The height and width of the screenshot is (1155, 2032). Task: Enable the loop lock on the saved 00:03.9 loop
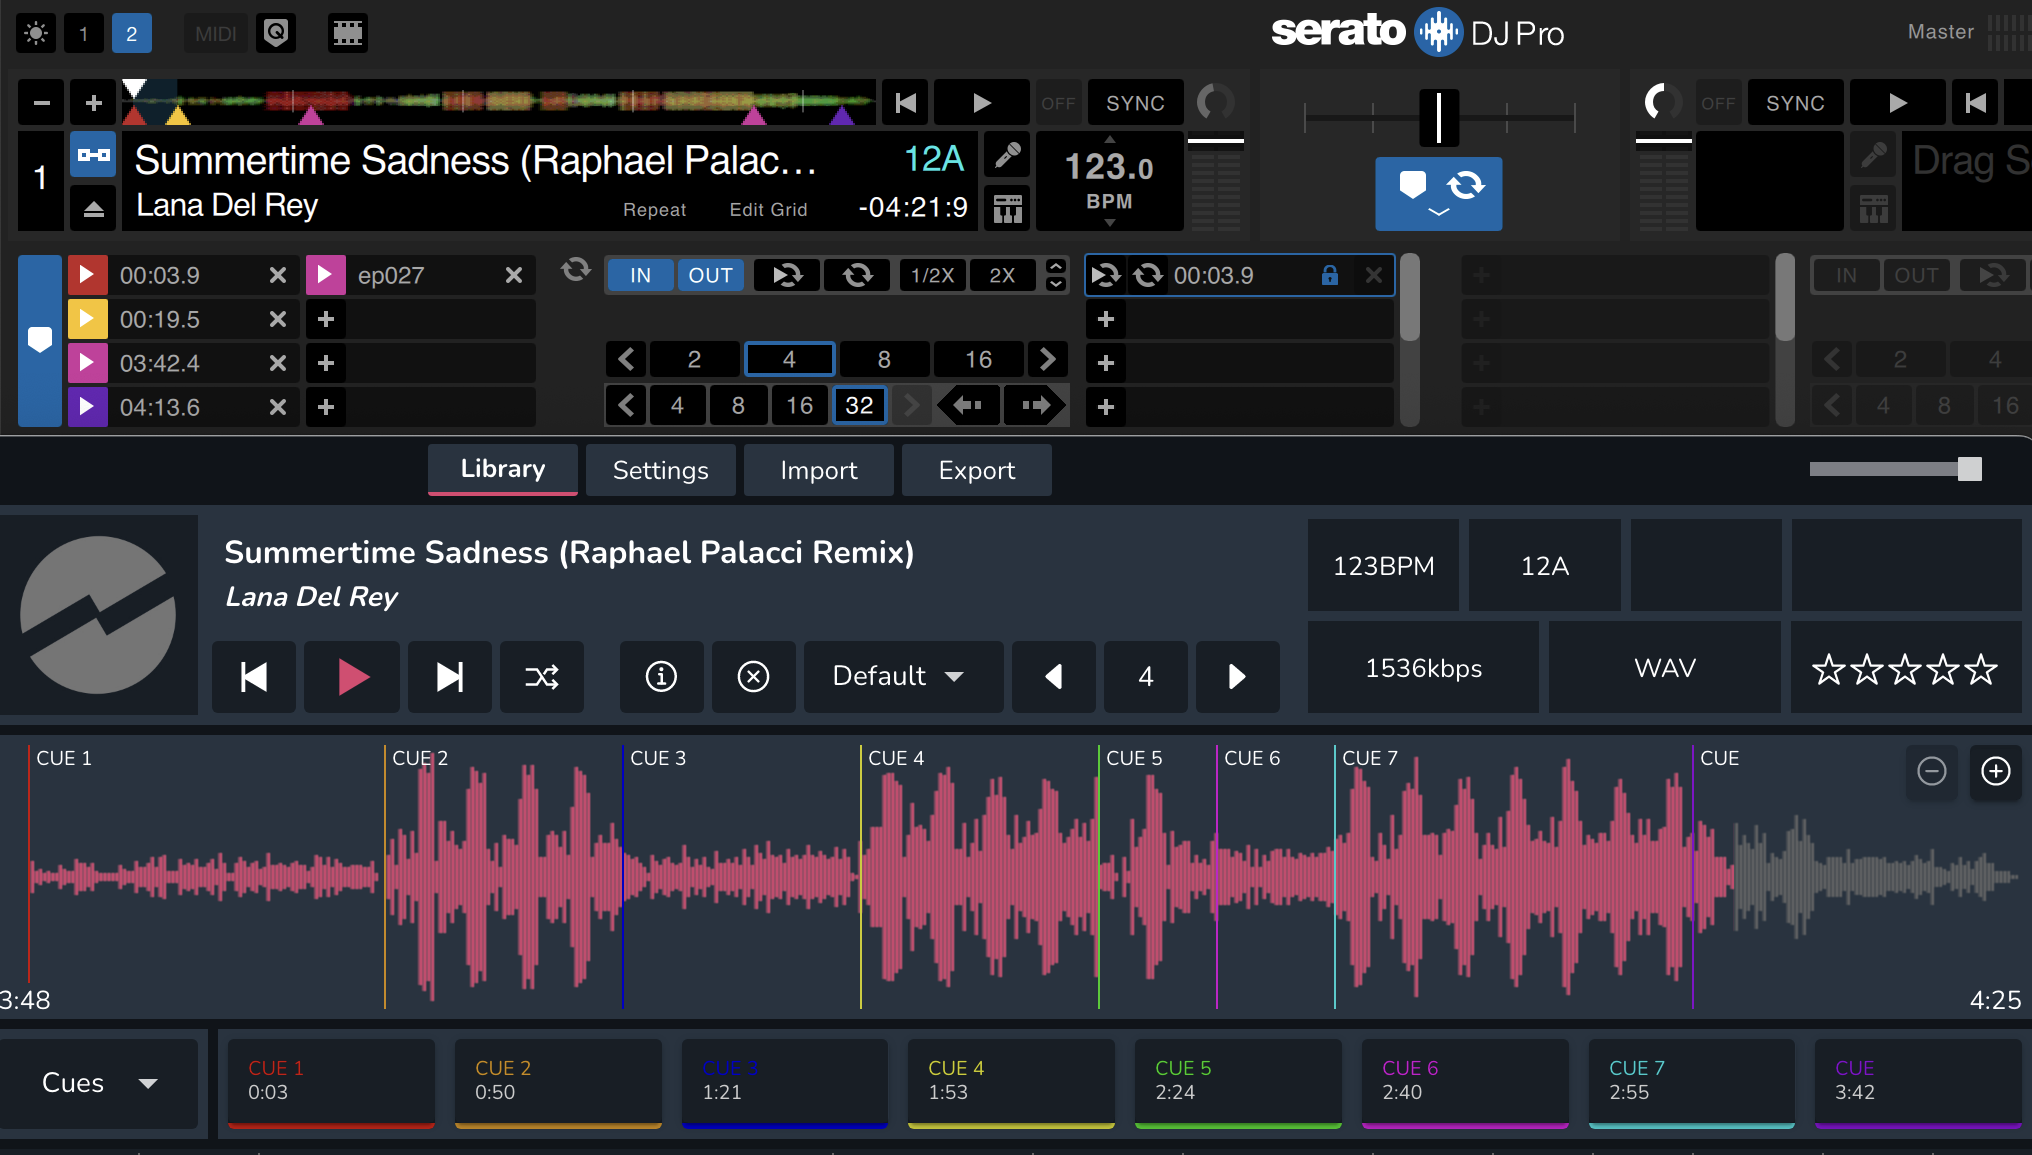pos(1329,275)
